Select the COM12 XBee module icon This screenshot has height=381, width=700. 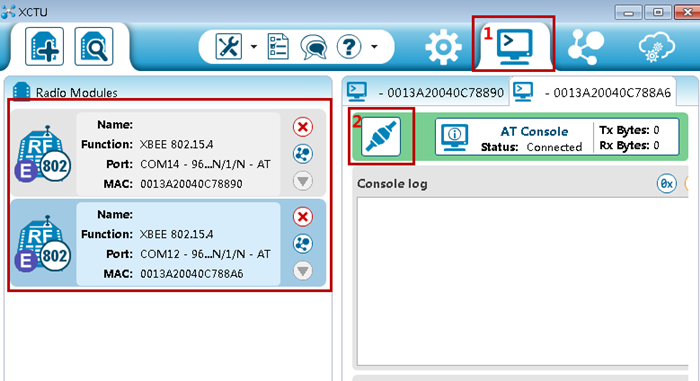tap(43, 244)
